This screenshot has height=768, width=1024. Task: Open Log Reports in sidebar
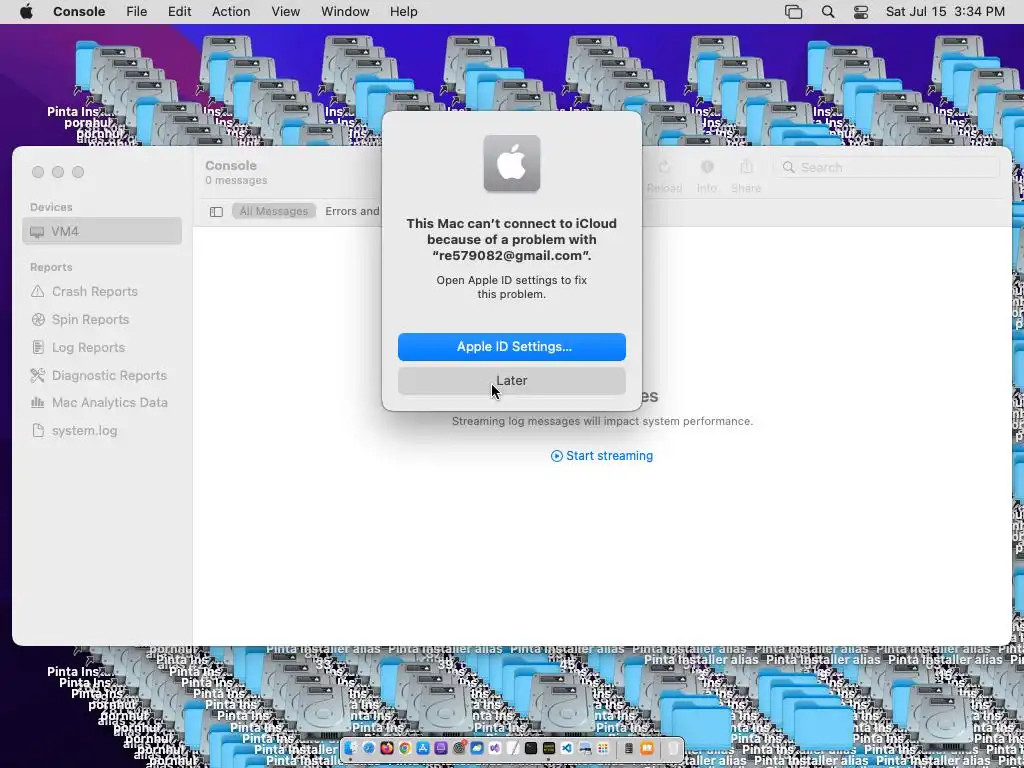pyautogui.click(x=88, y=347)
